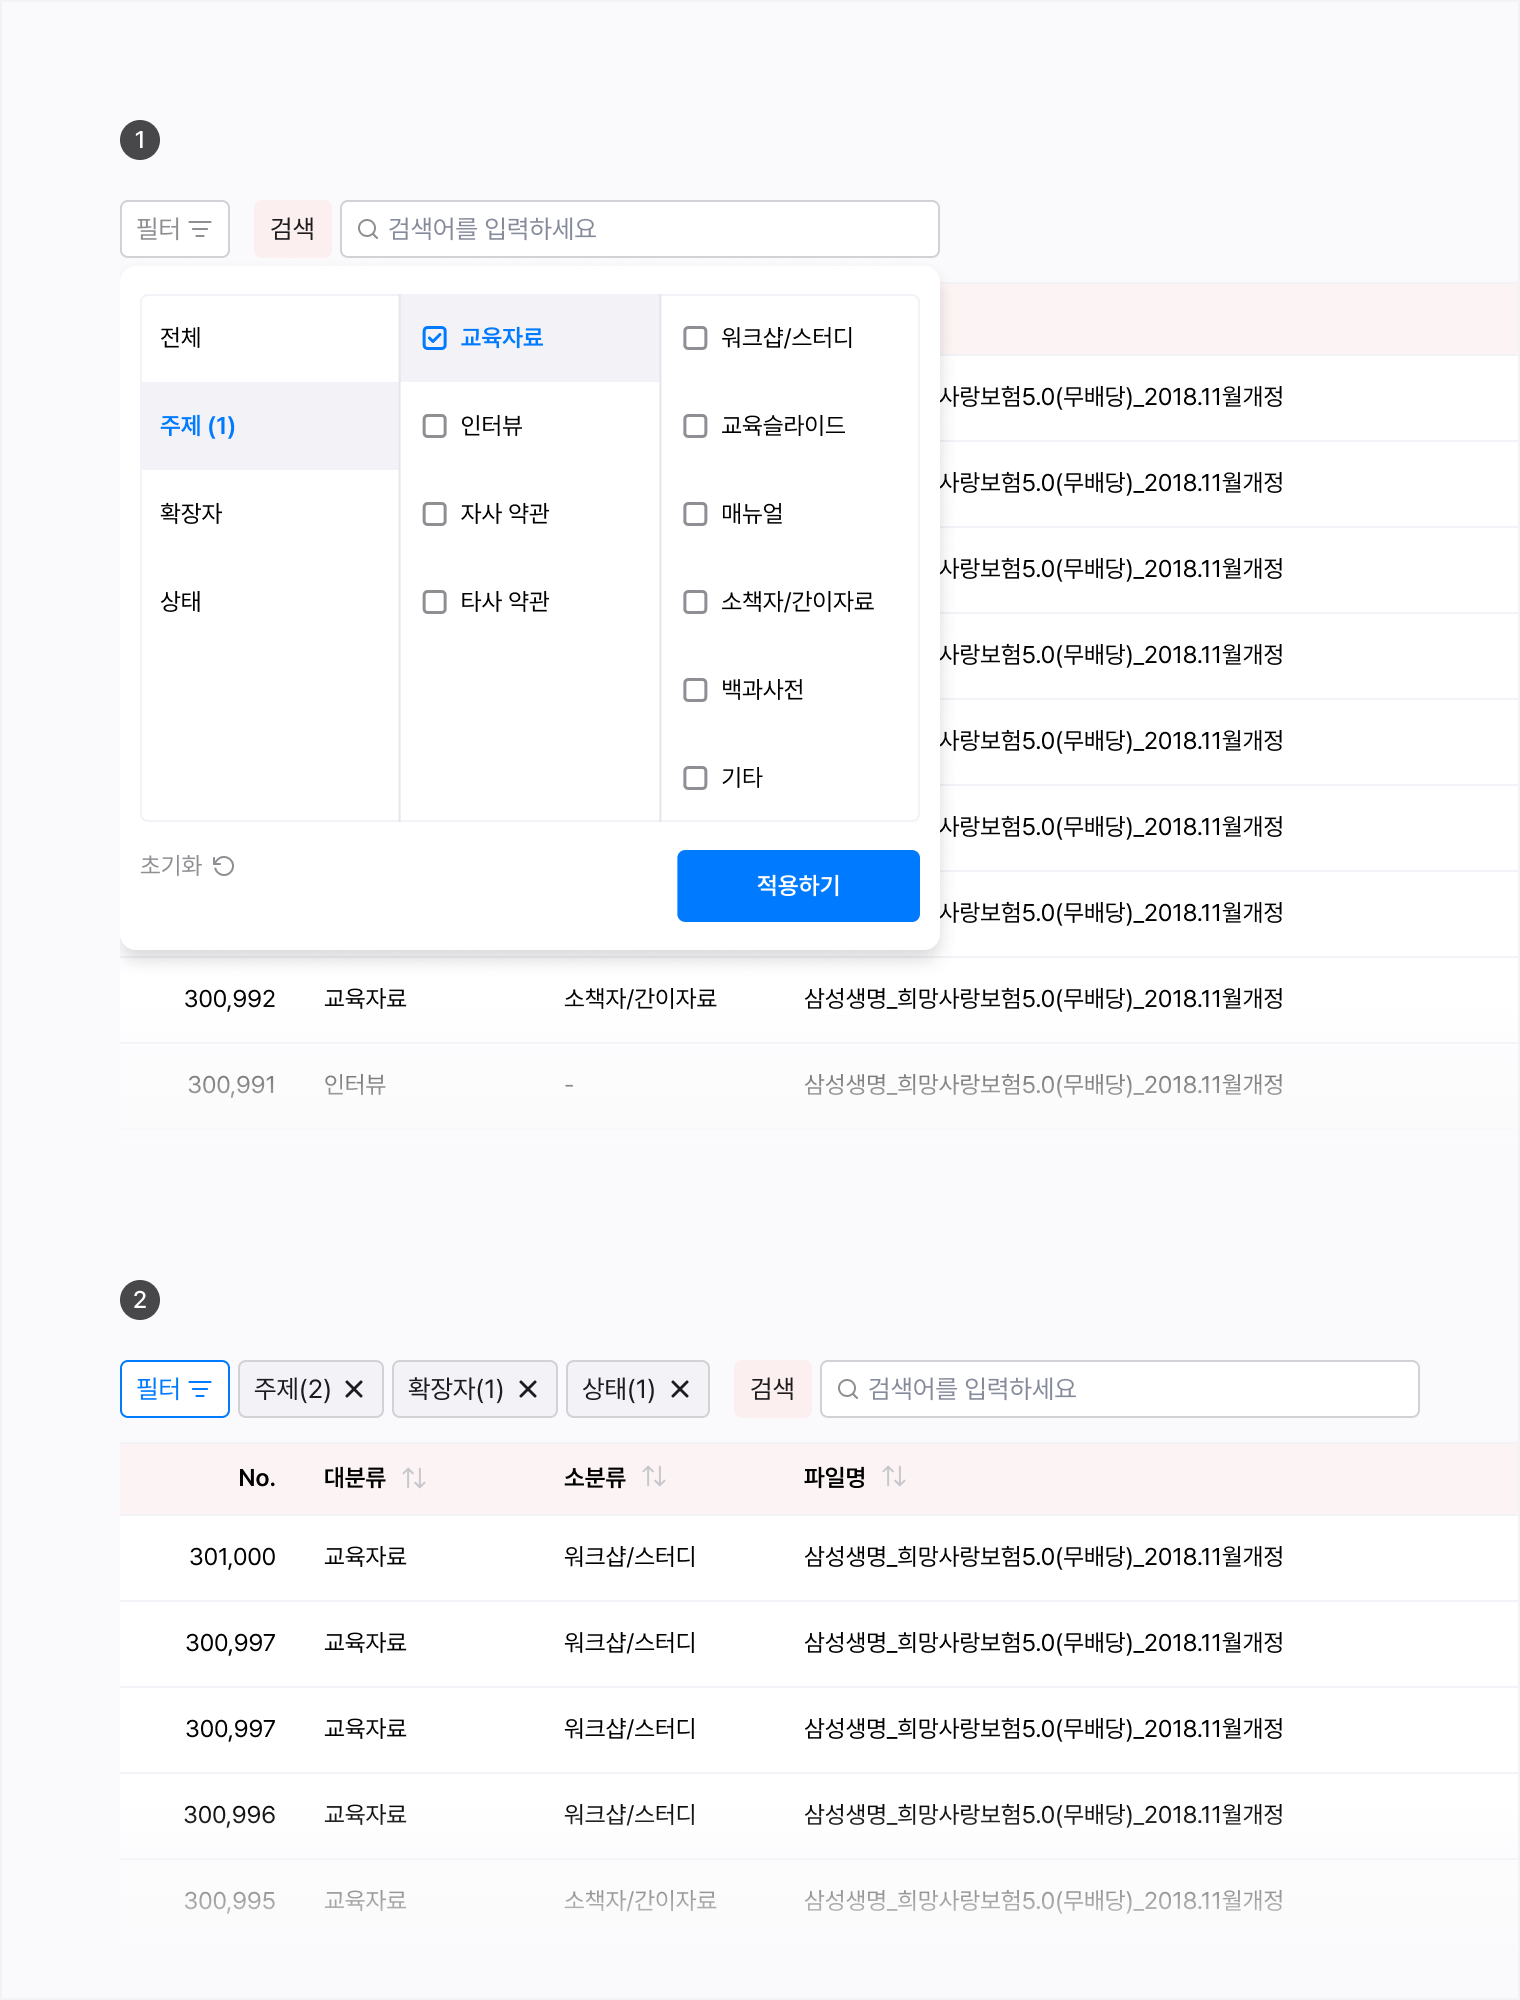Check the 인터뷰 checkbox
This screenshot has width=1520, height=2000.
[x=435, y=426]
